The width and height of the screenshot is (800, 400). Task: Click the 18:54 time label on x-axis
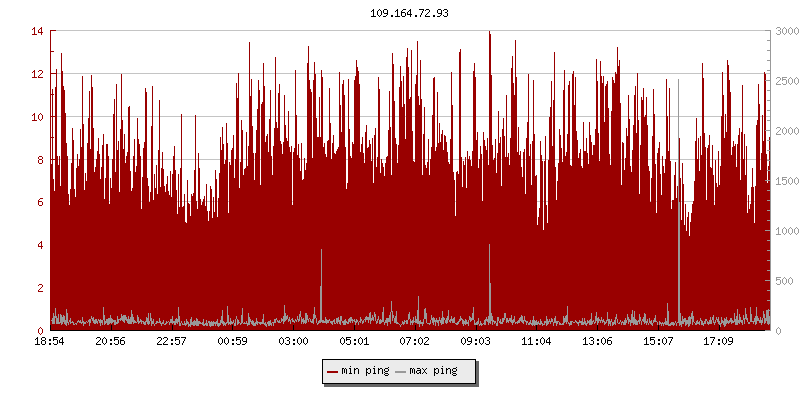[50, 341]
